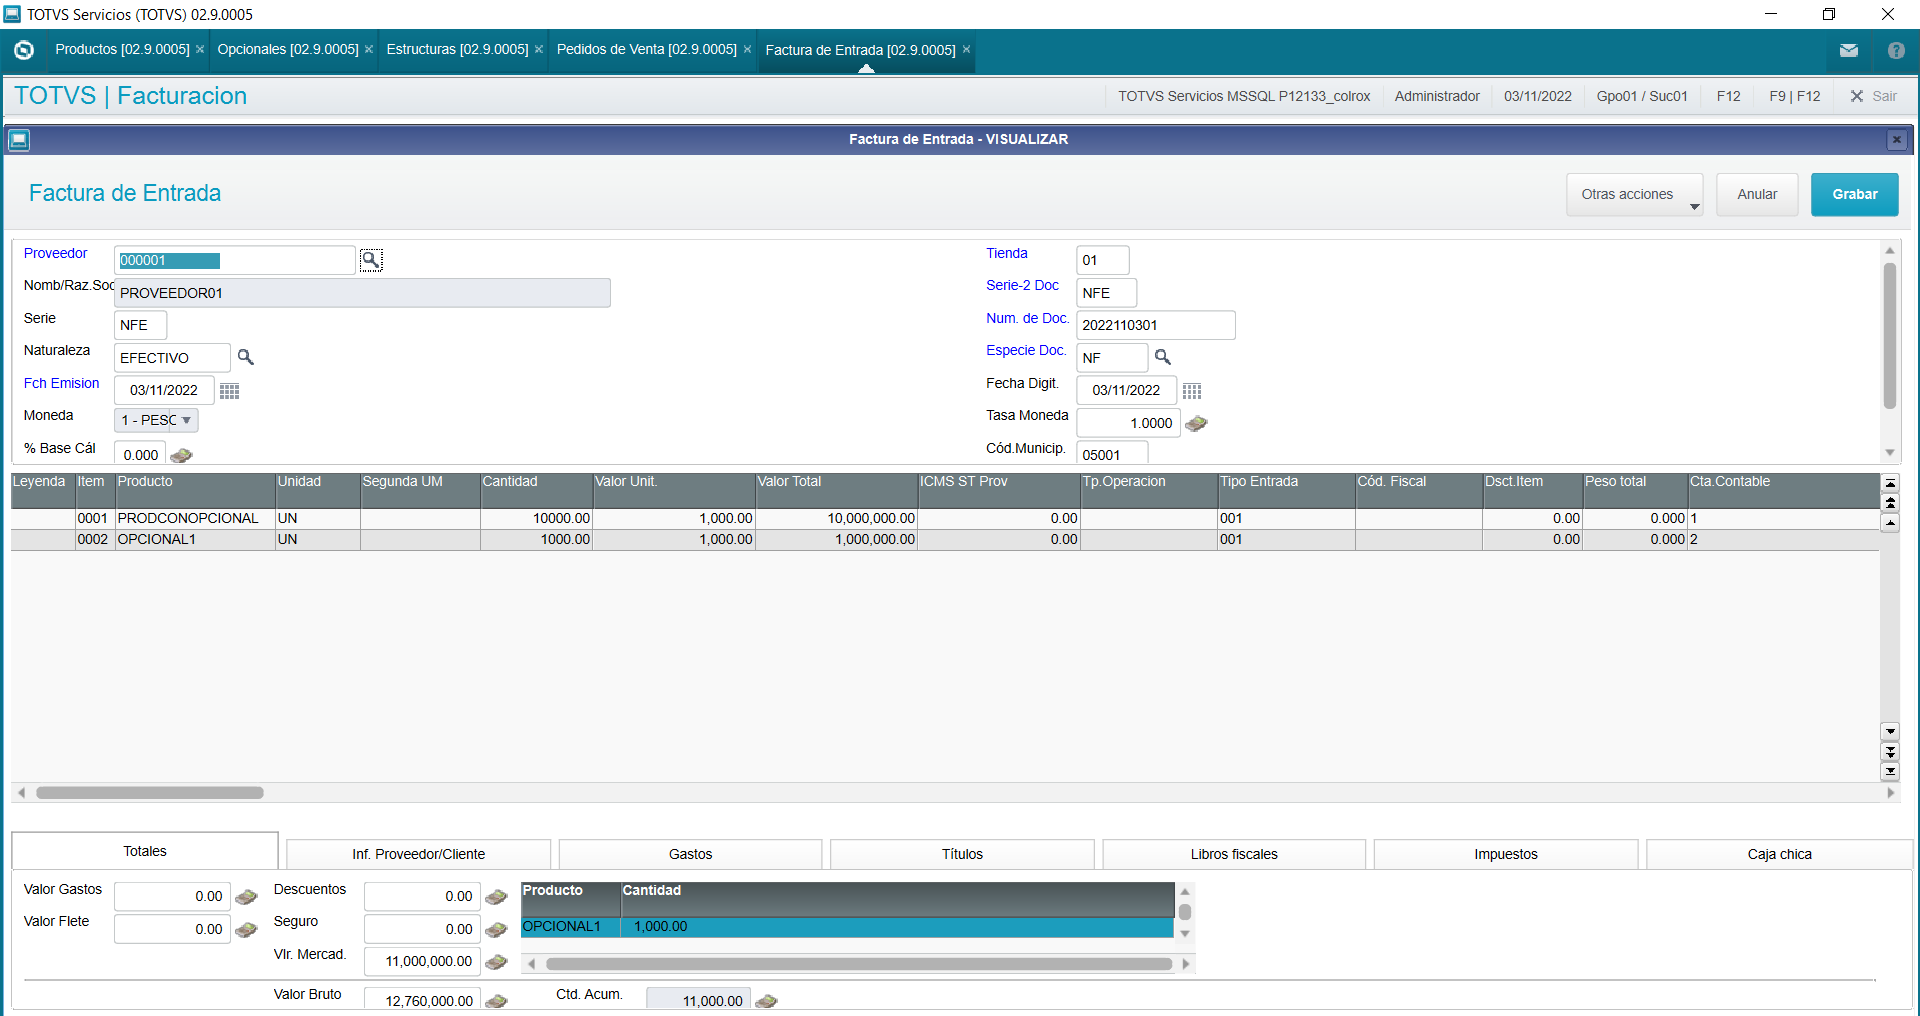Click the Anular button
The width and height of the screenshot is (1920, 1016).
point(1757,195)
